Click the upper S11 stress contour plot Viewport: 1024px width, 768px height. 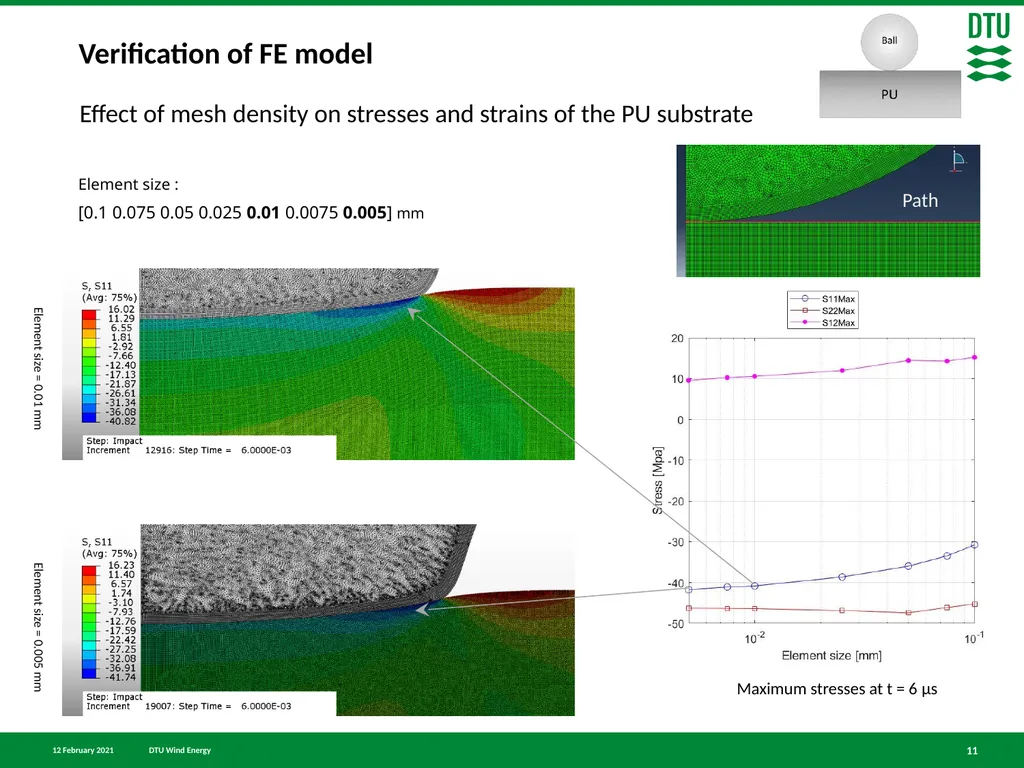pos(319,364)
